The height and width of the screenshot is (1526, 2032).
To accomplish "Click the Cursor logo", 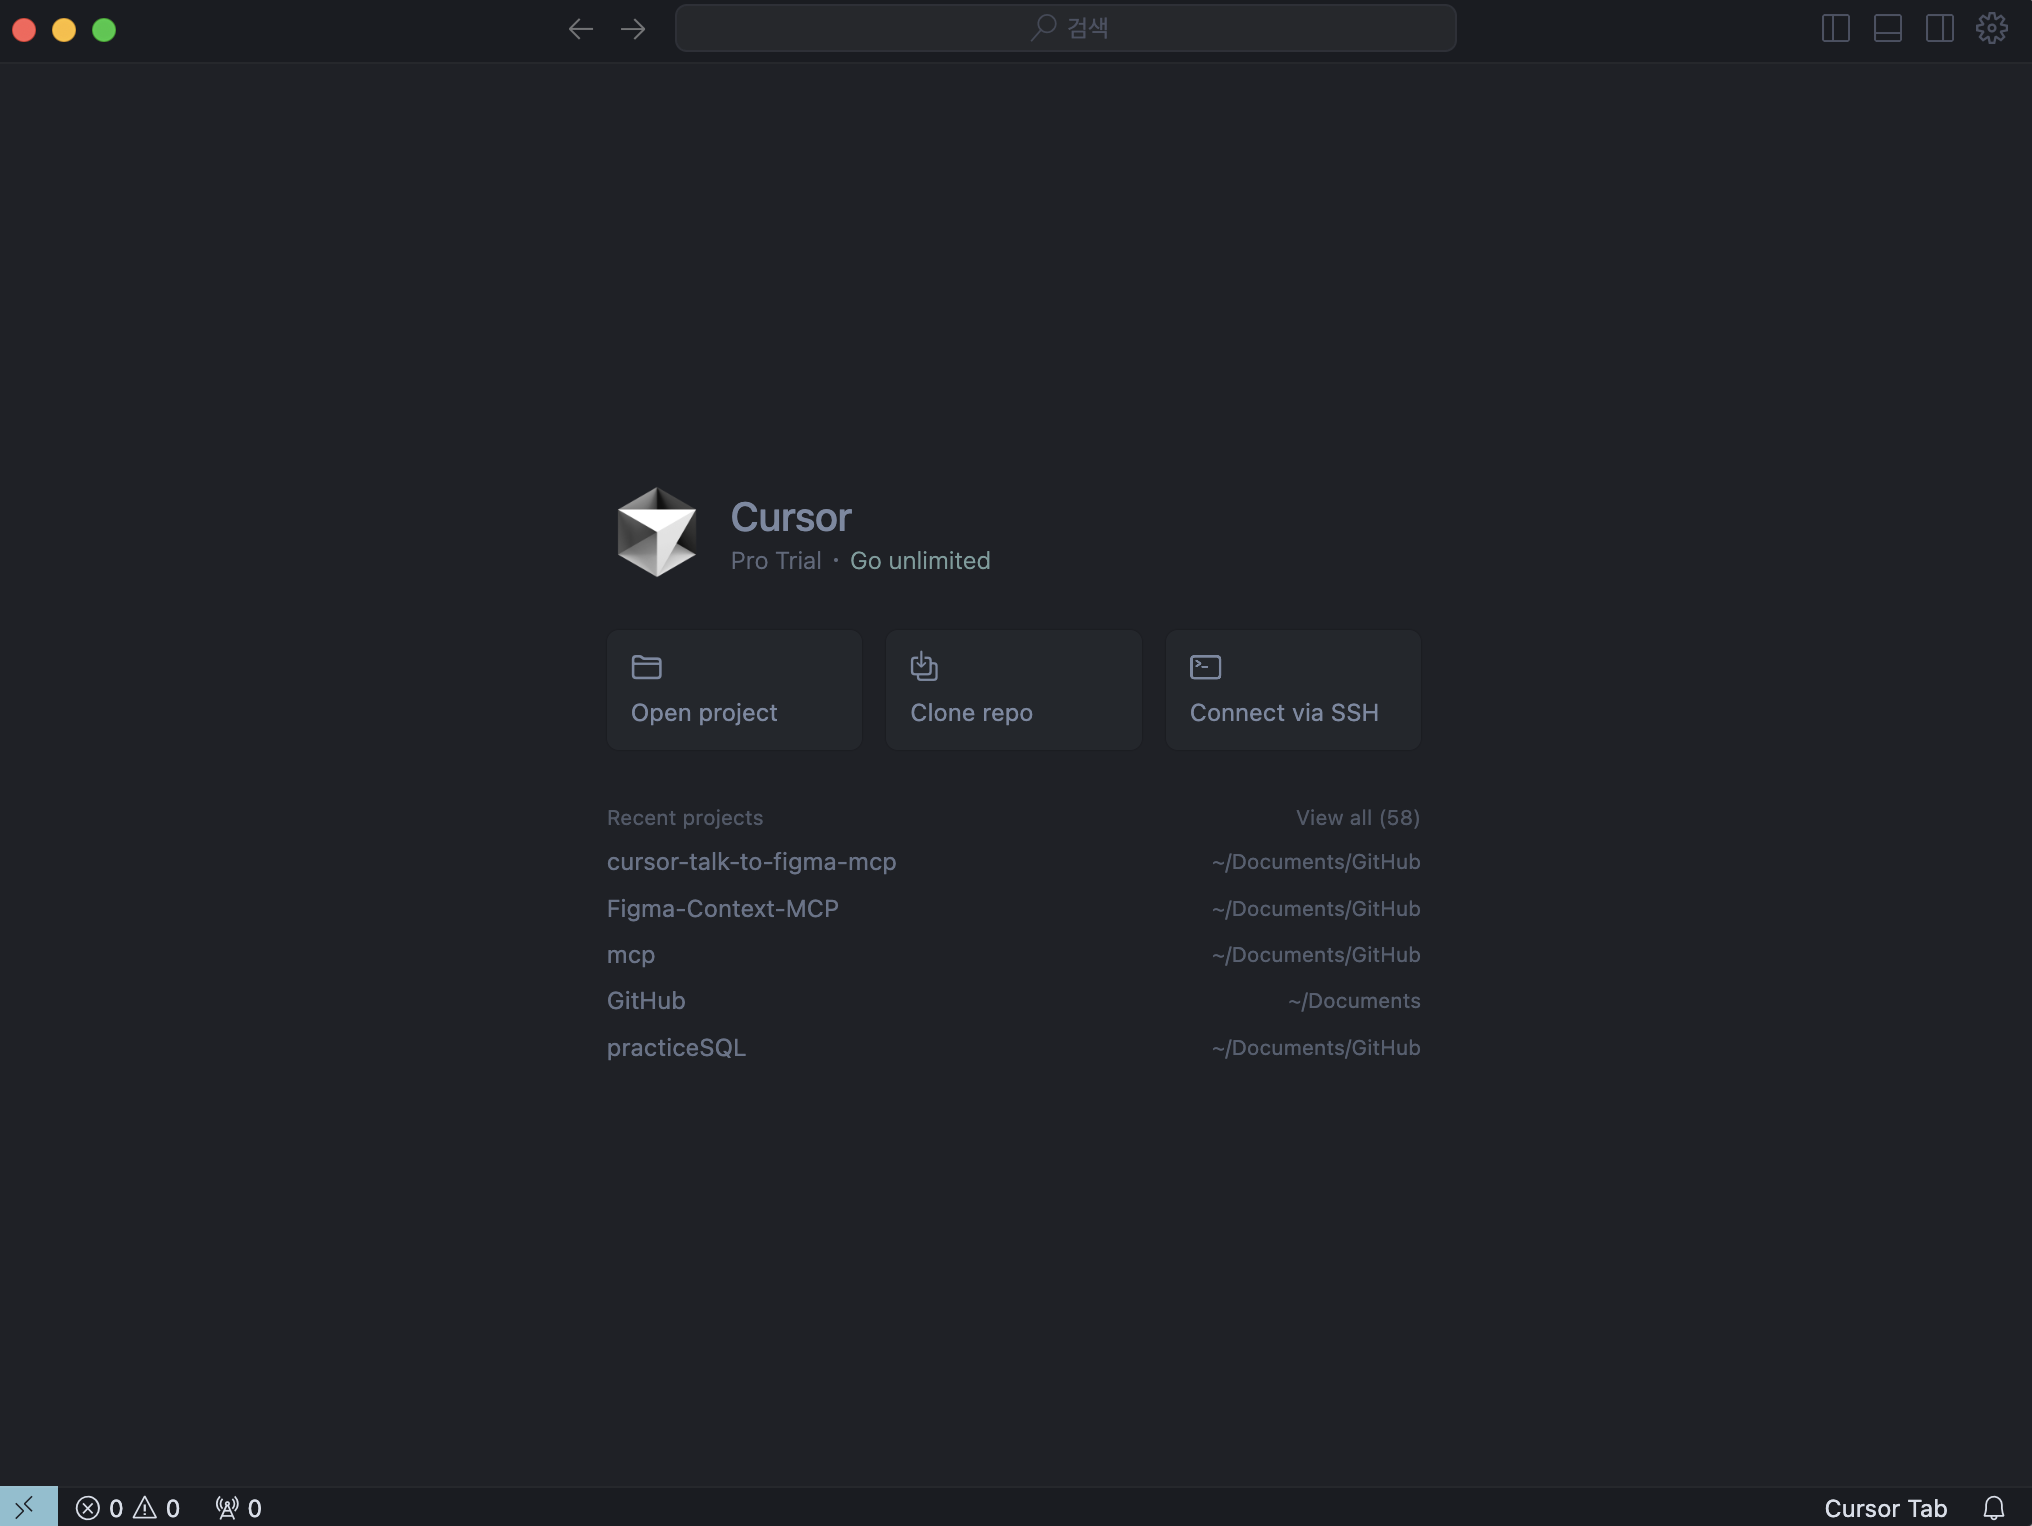I will 656,532.
